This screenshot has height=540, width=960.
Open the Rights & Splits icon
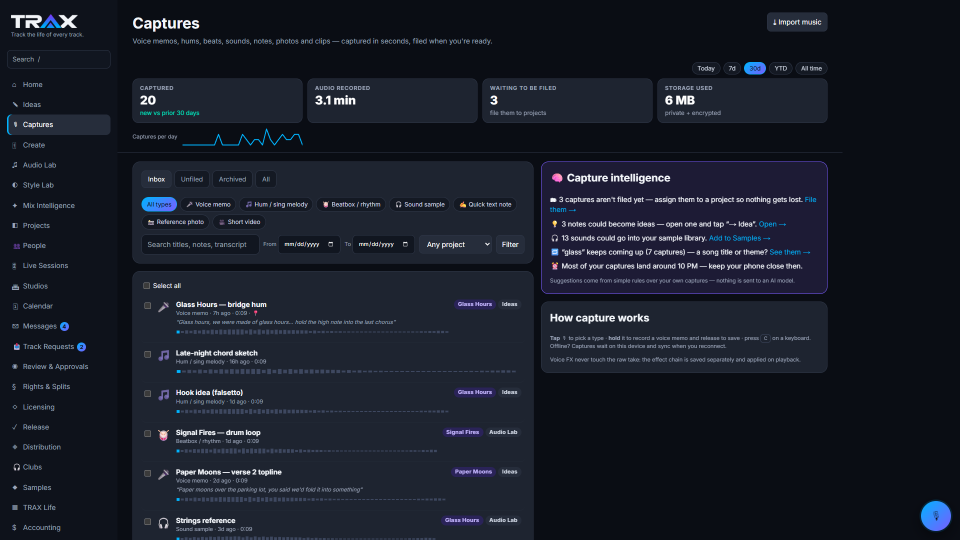coord(15,387)
